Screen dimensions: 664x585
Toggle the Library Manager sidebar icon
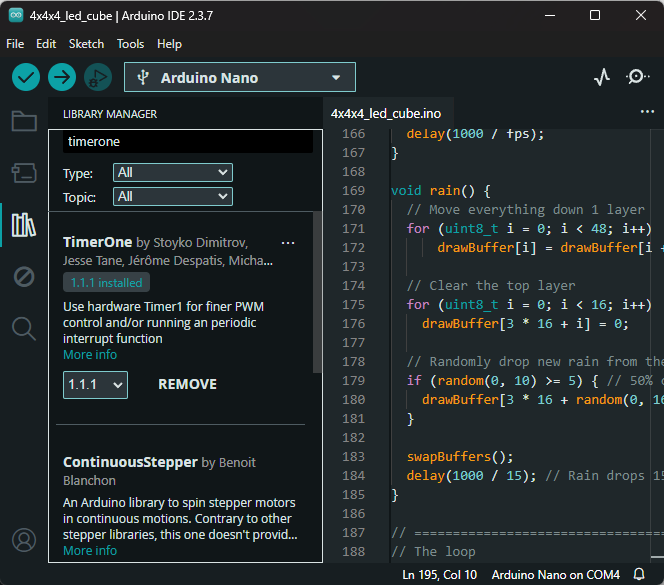click(24, 225)
